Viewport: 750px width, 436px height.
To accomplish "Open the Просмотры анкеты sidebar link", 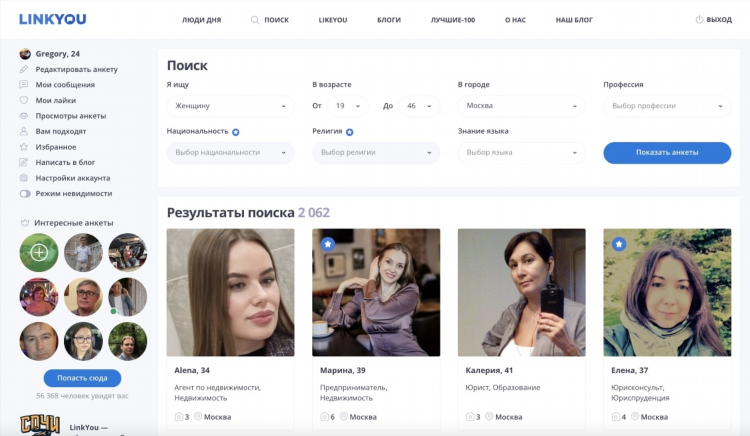I will pos(71,116).
